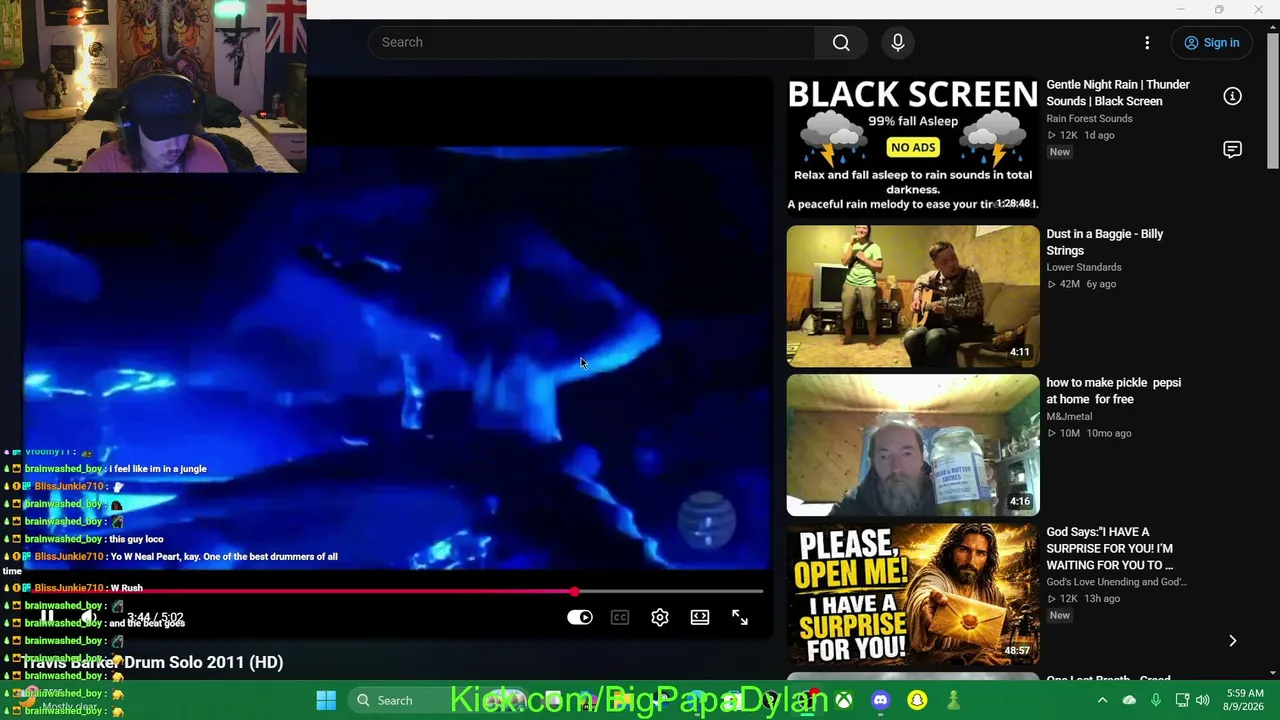Click the title Gentle Night Rain Thunder Sounds
This screenshot has height=720, width=1280.
1118,93
